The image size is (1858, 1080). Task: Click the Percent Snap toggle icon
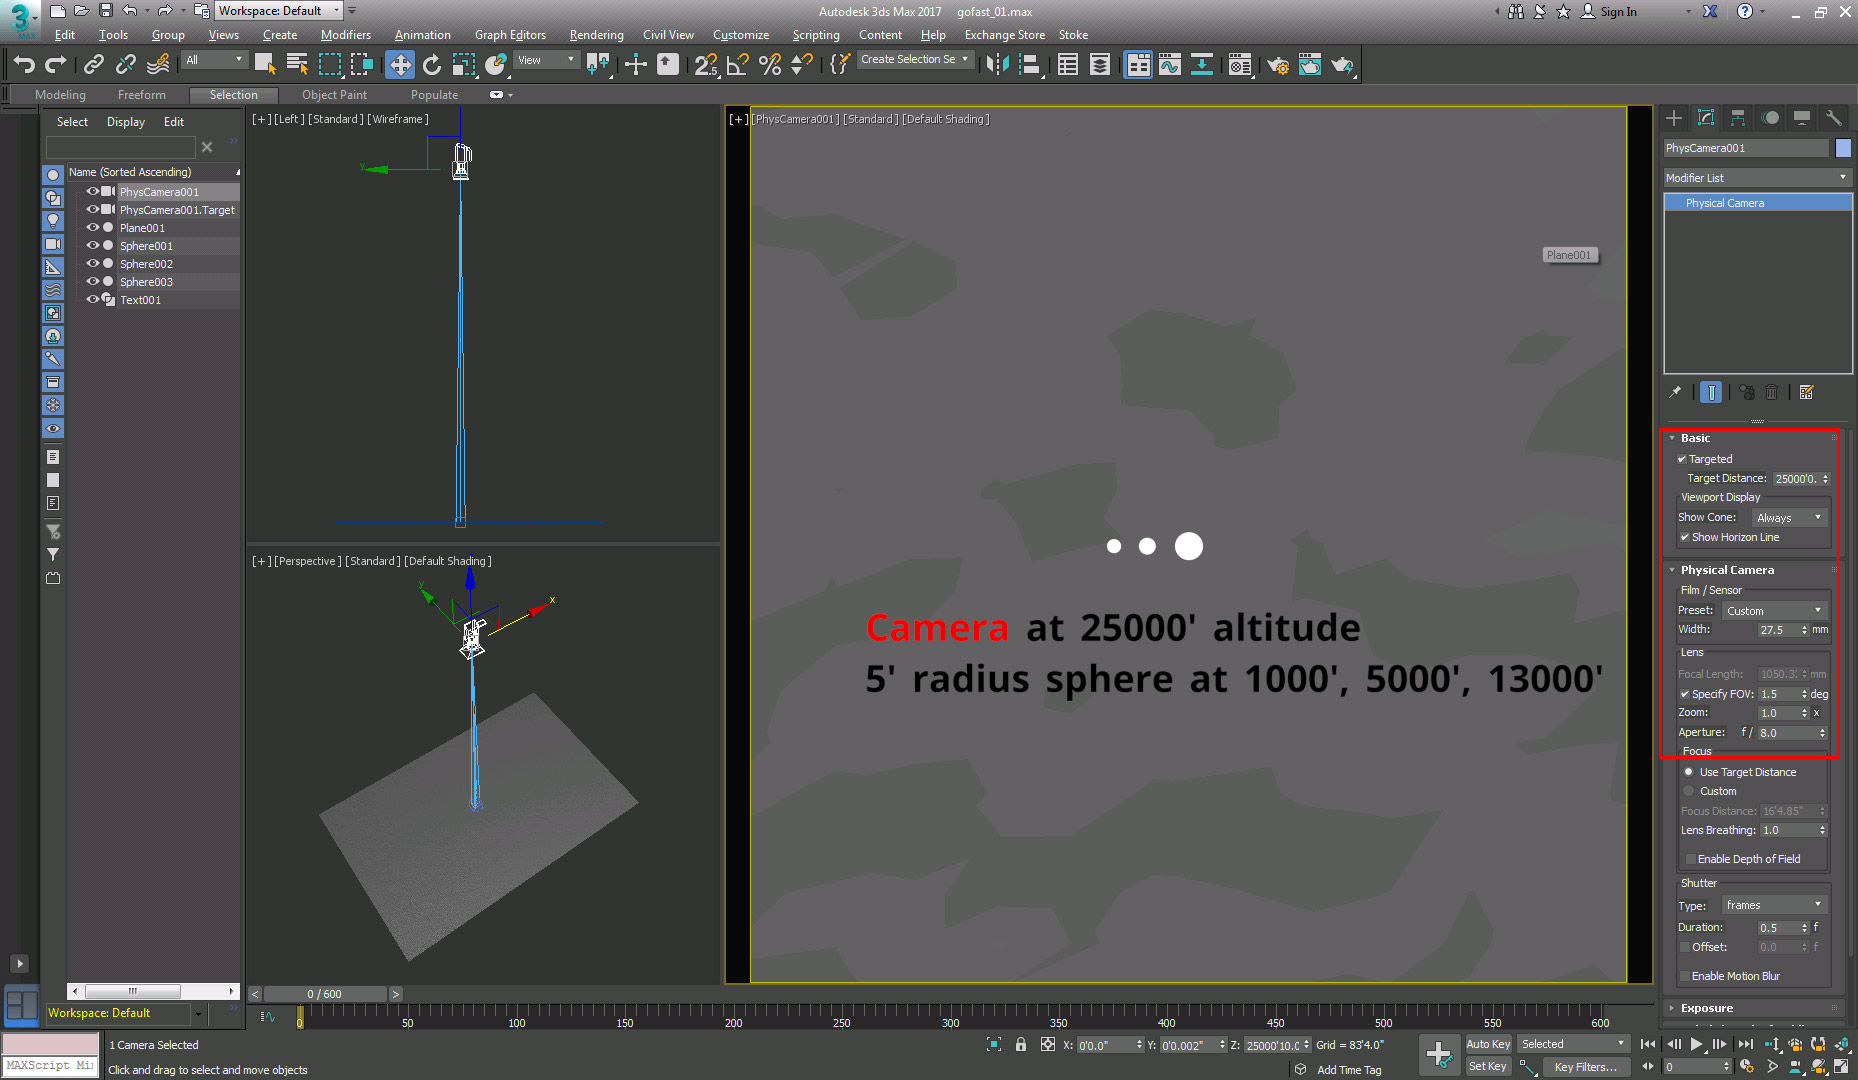click(x=770, y=65)
